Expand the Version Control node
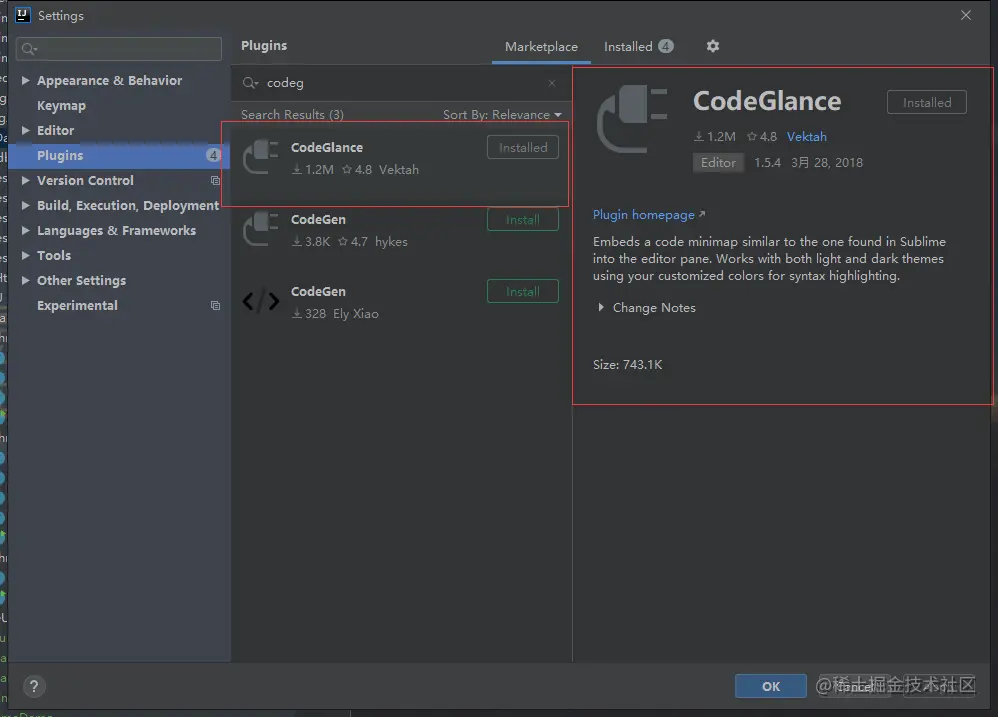The width and height of the screenshot is (998, 717). click(x=25, y=181)
